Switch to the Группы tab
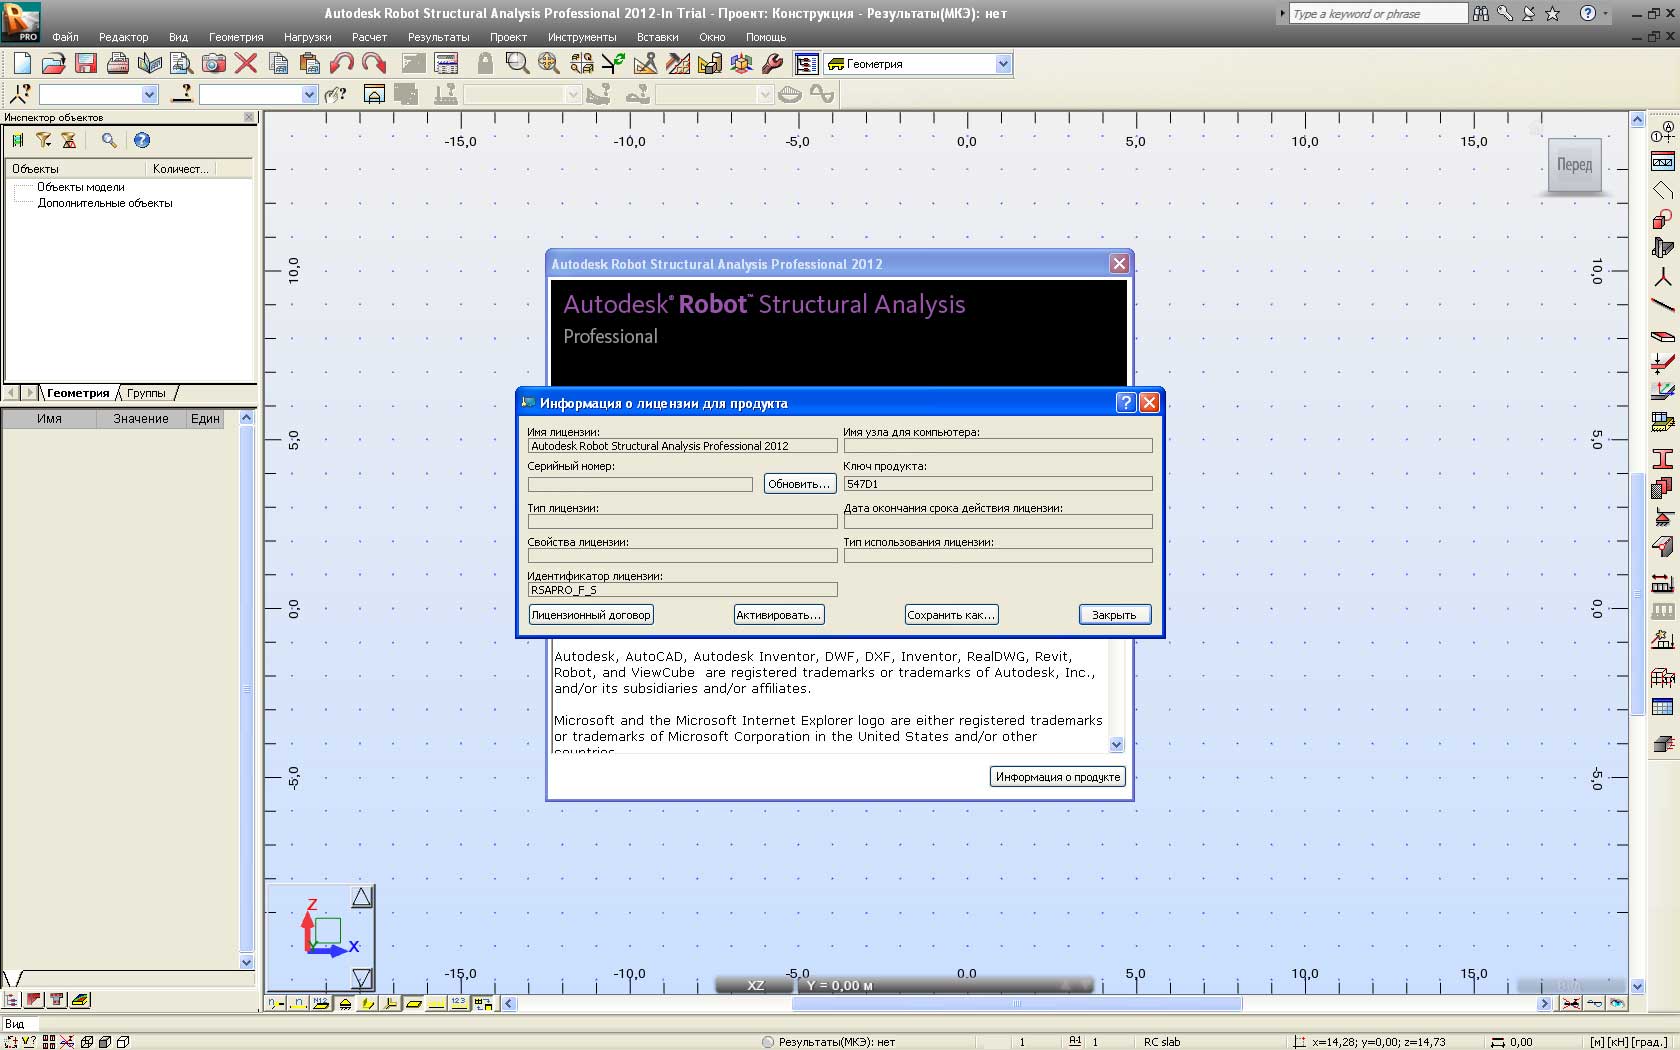Image resolution: width=1680 pixels, height=1050 pixels. click(146, 393)
